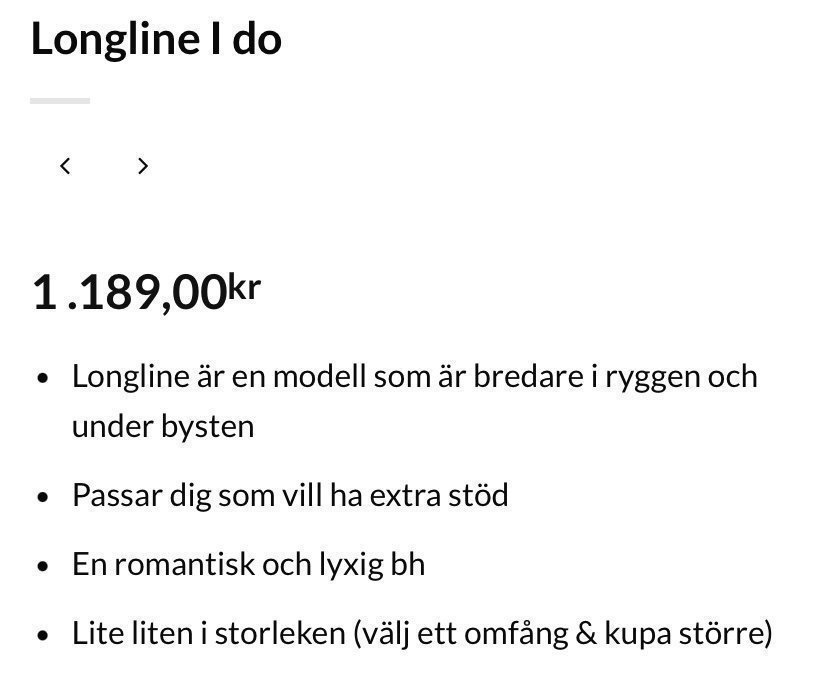Screen dimensions: 828x680
Task: Click the parenthetical "välj ett omfång & kupa större"
Action: (x=563, y=633)
